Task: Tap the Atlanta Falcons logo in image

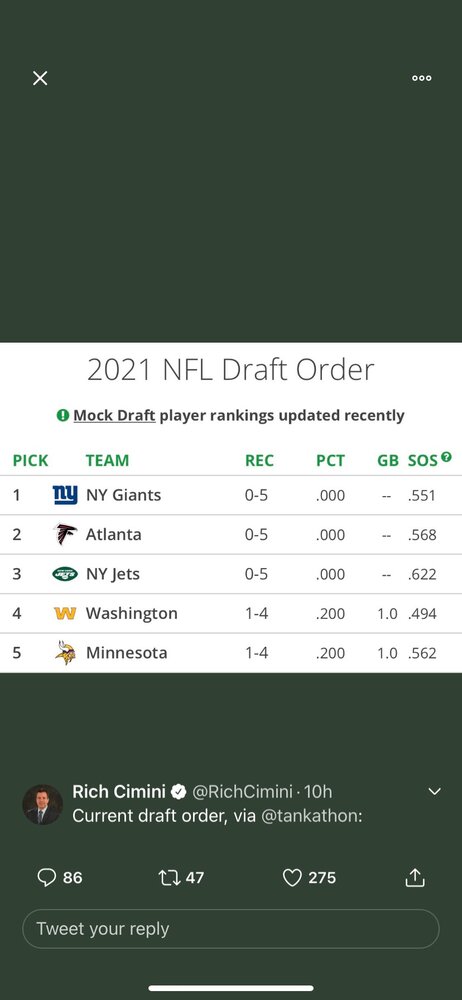Action: pos(65,534)
